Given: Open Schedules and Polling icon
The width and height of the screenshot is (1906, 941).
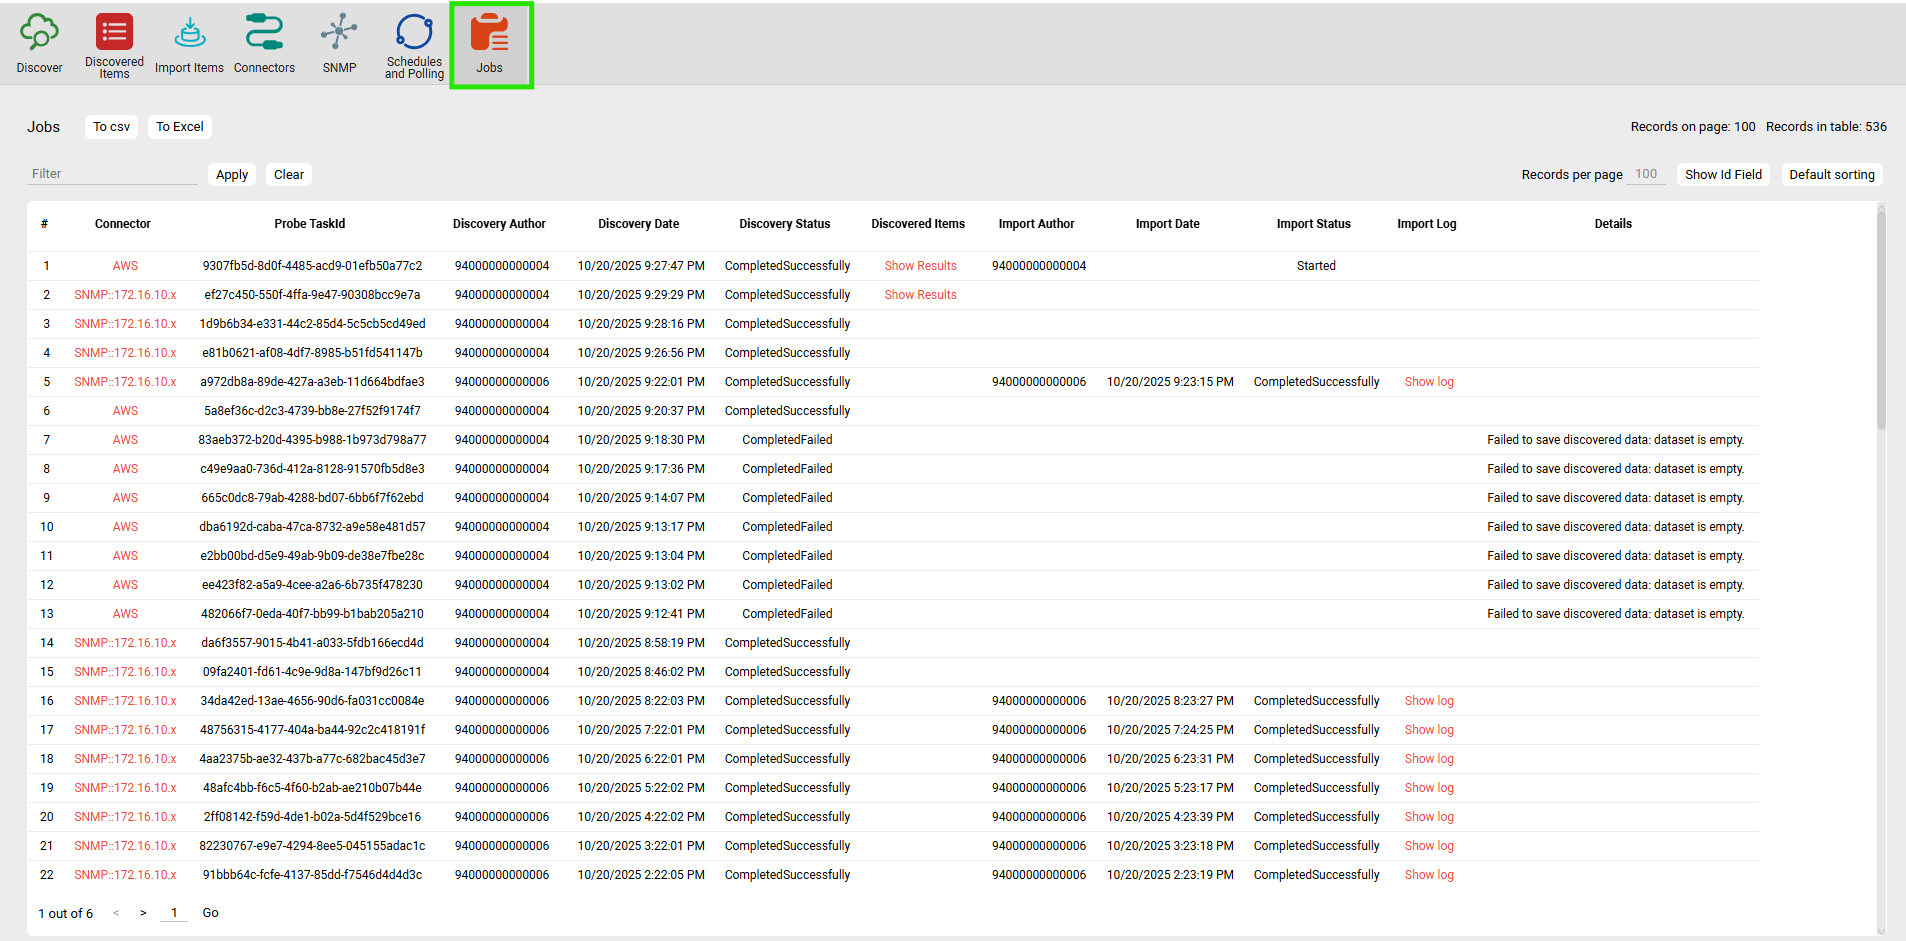Looking at the screenshot, I should pyautogui.click(x=414, y=33).
